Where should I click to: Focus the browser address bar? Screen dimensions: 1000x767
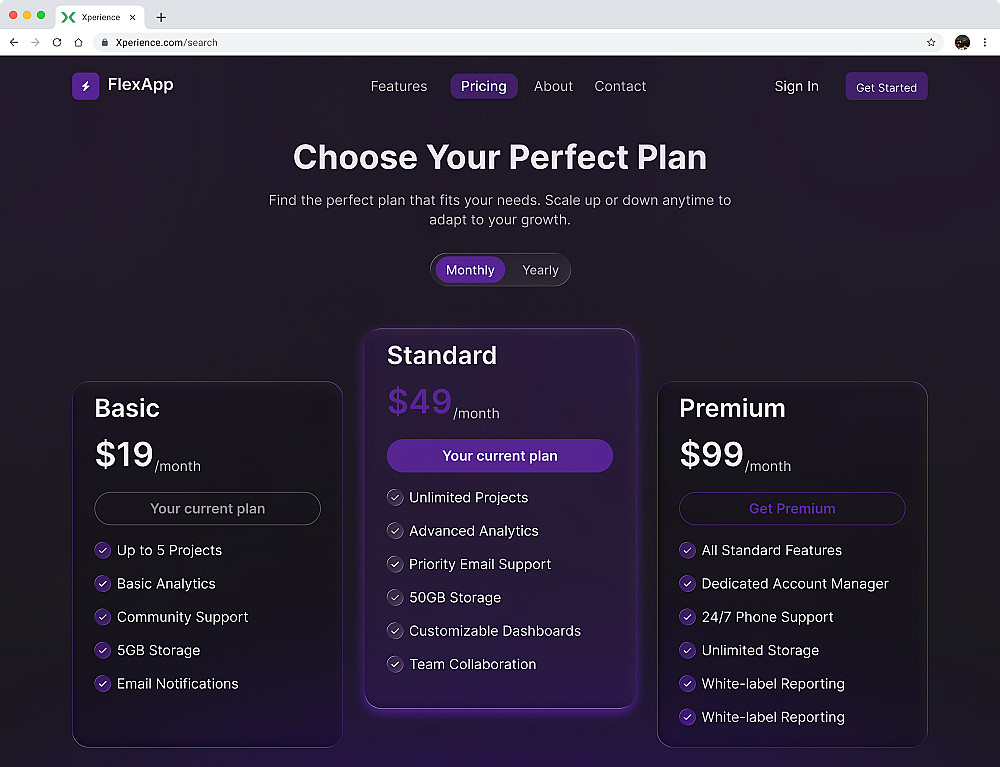(x=500, y=43)
